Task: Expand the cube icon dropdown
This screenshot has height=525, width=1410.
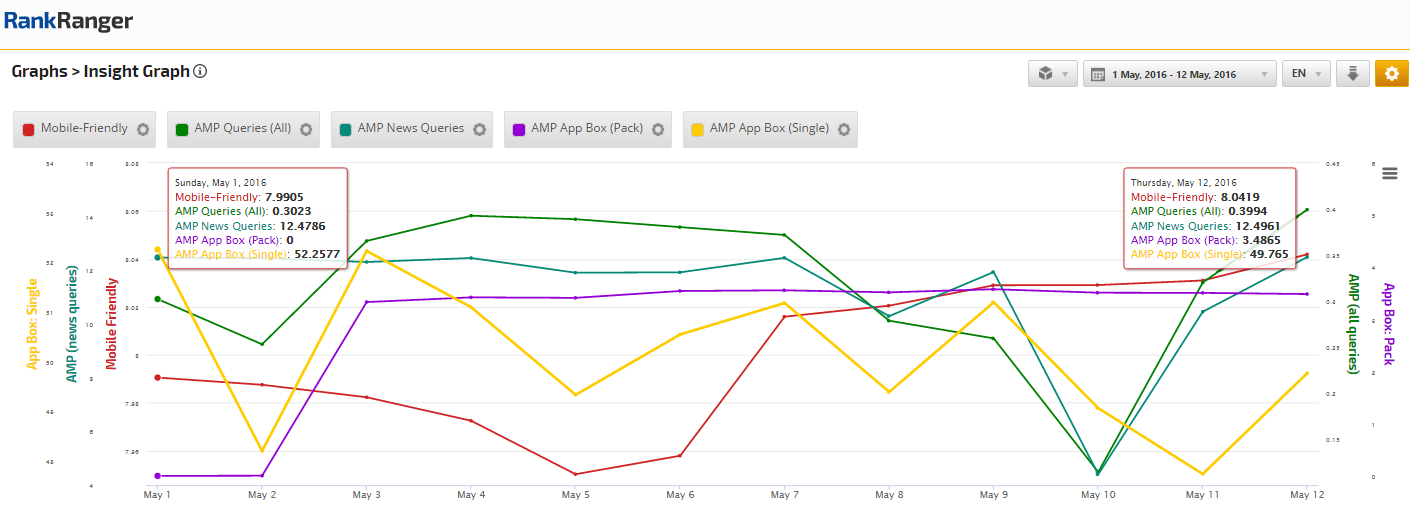Action: [1052, 74]
